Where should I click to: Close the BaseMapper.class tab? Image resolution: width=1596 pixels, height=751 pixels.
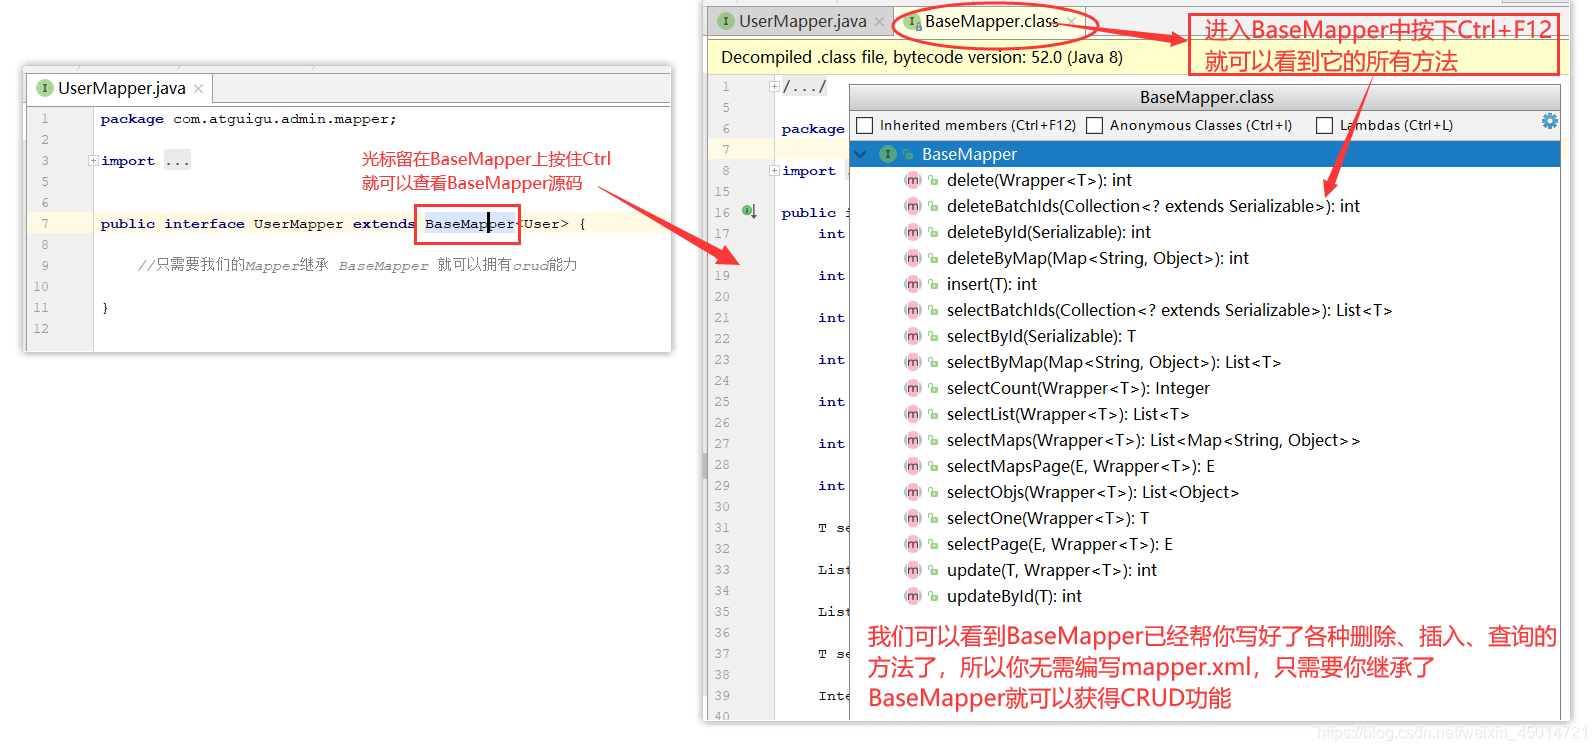[x=1072, y=21]
